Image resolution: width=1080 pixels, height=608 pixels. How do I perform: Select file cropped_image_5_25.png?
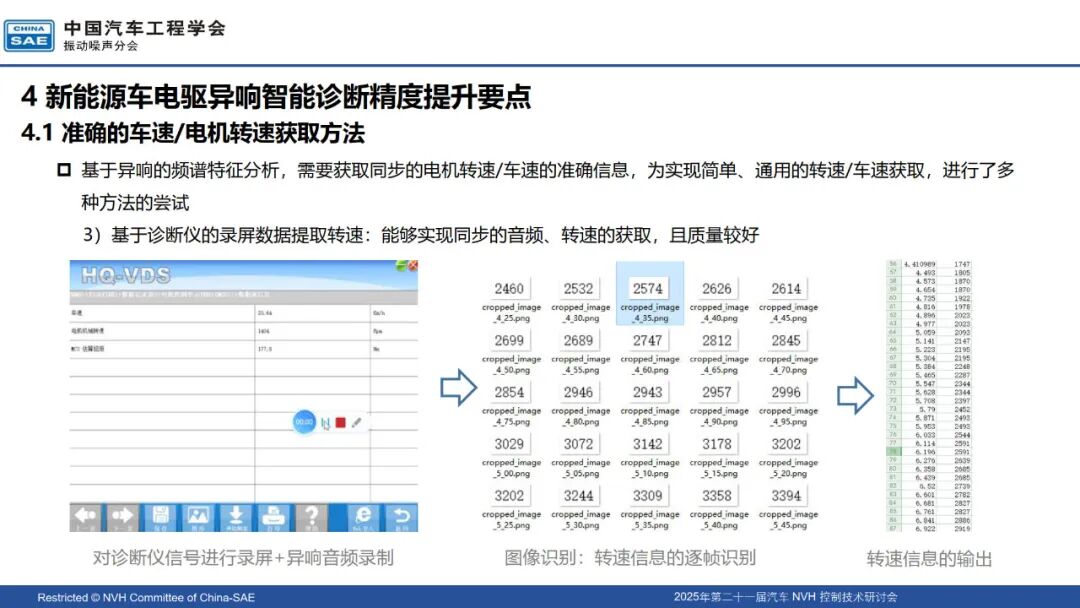[x=511, y=507]
